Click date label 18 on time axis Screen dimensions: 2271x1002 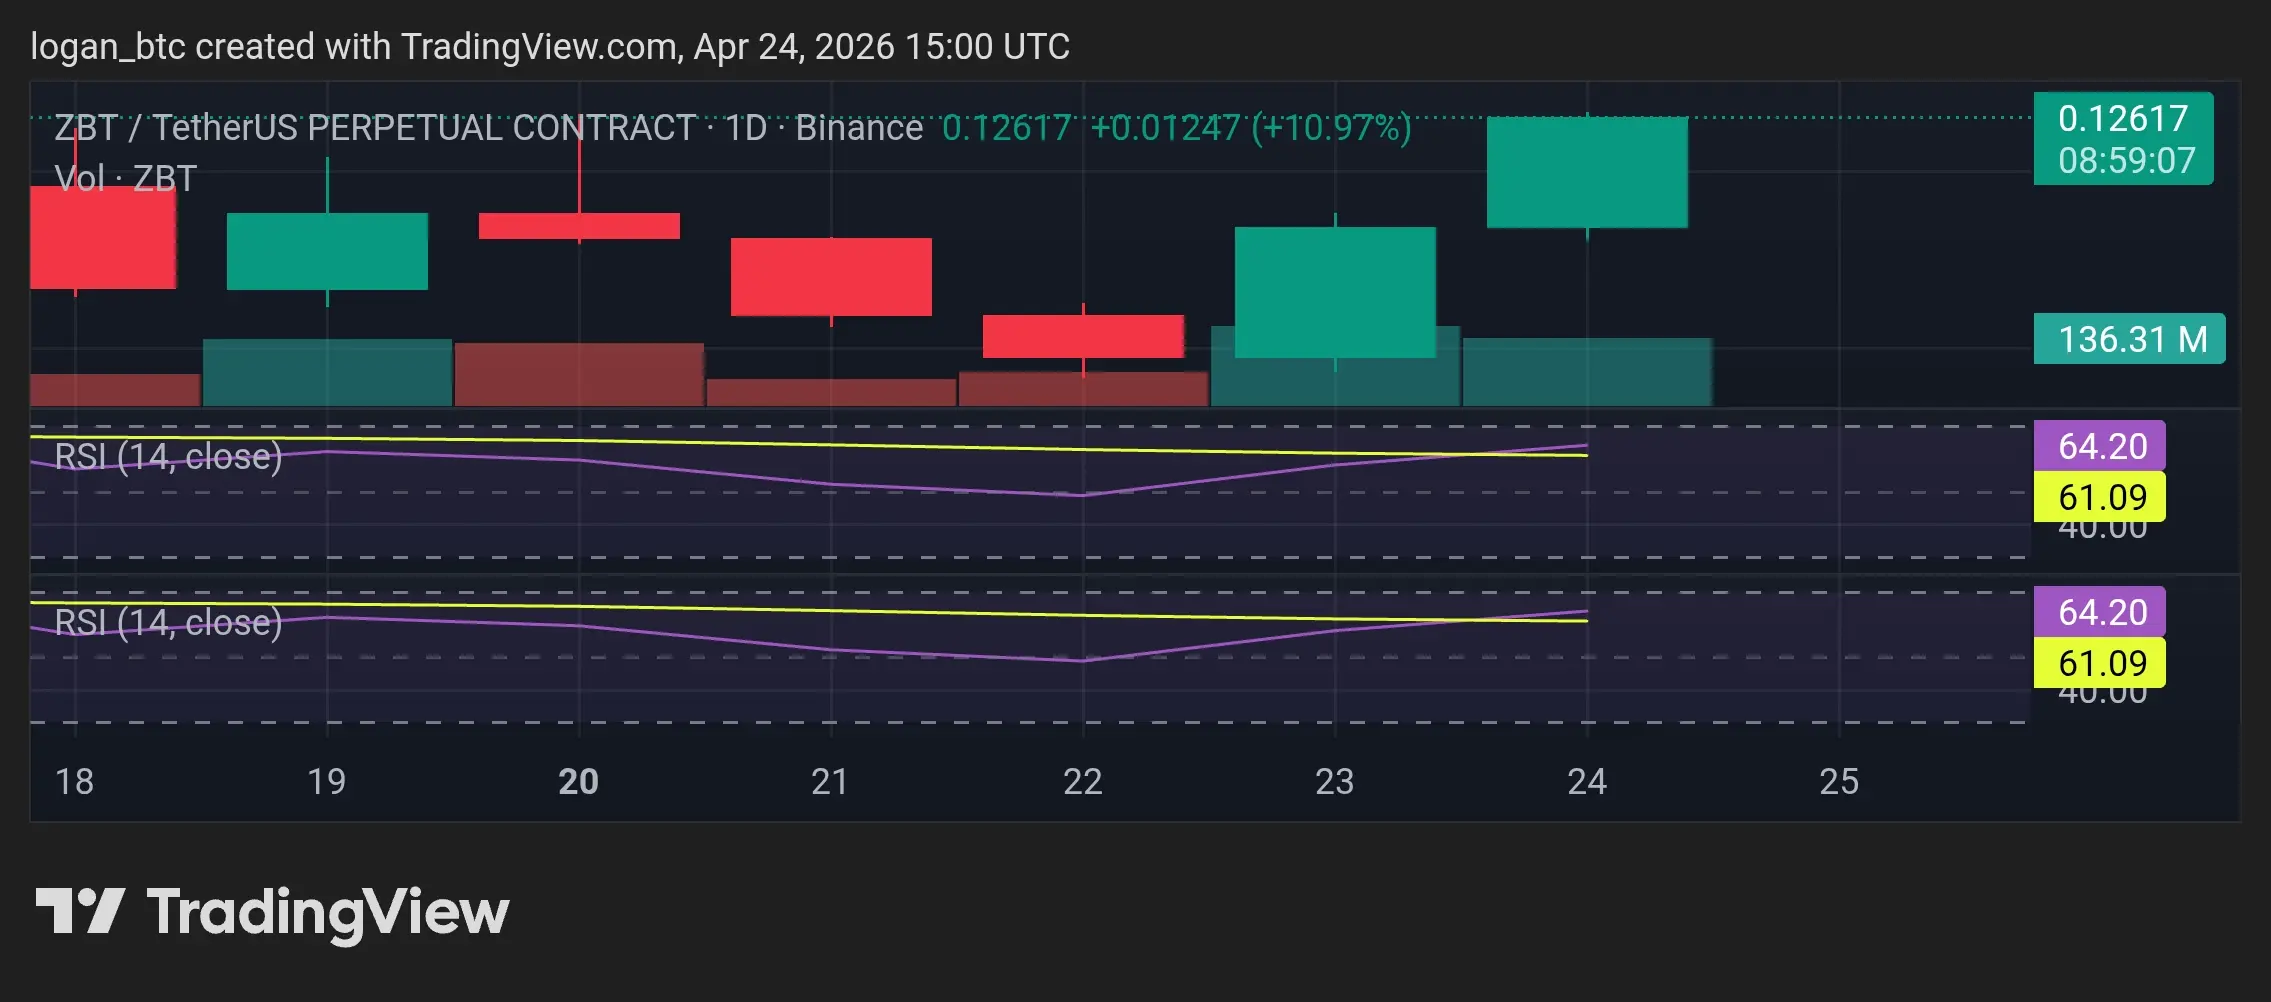(75, 781)
